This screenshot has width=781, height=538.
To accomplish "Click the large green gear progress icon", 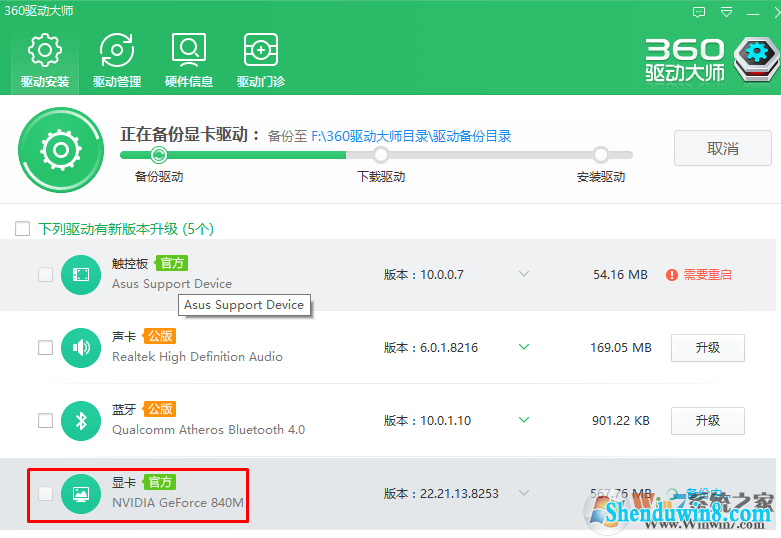I will tap(61, 150).
